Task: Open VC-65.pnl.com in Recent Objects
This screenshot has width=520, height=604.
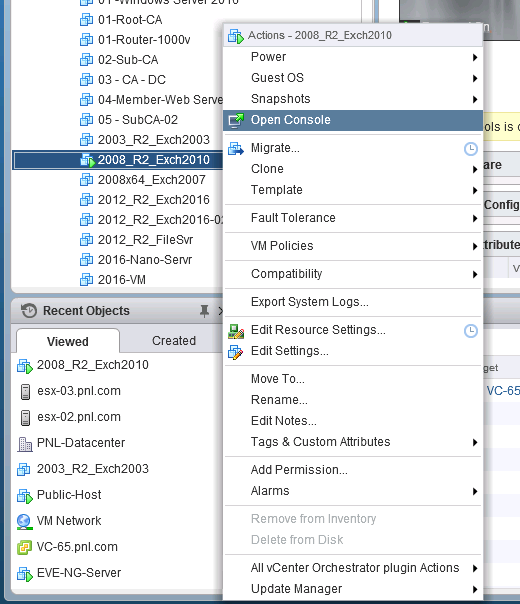Action: click(77, 547)
